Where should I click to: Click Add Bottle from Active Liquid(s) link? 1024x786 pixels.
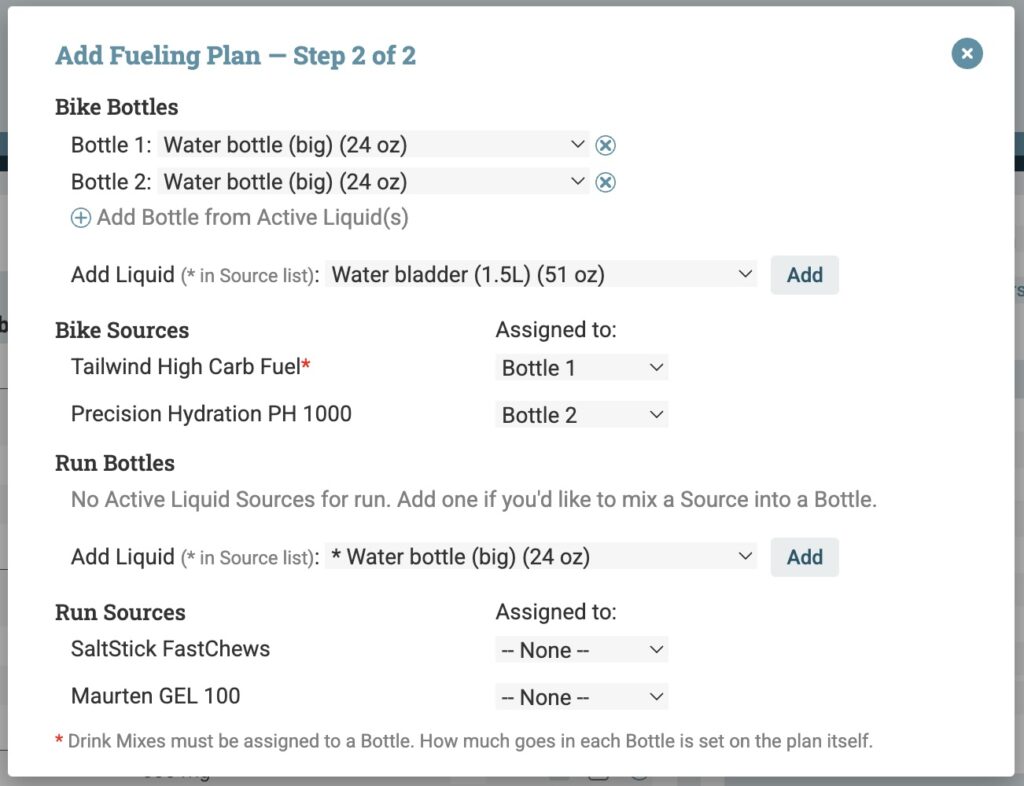253,217
